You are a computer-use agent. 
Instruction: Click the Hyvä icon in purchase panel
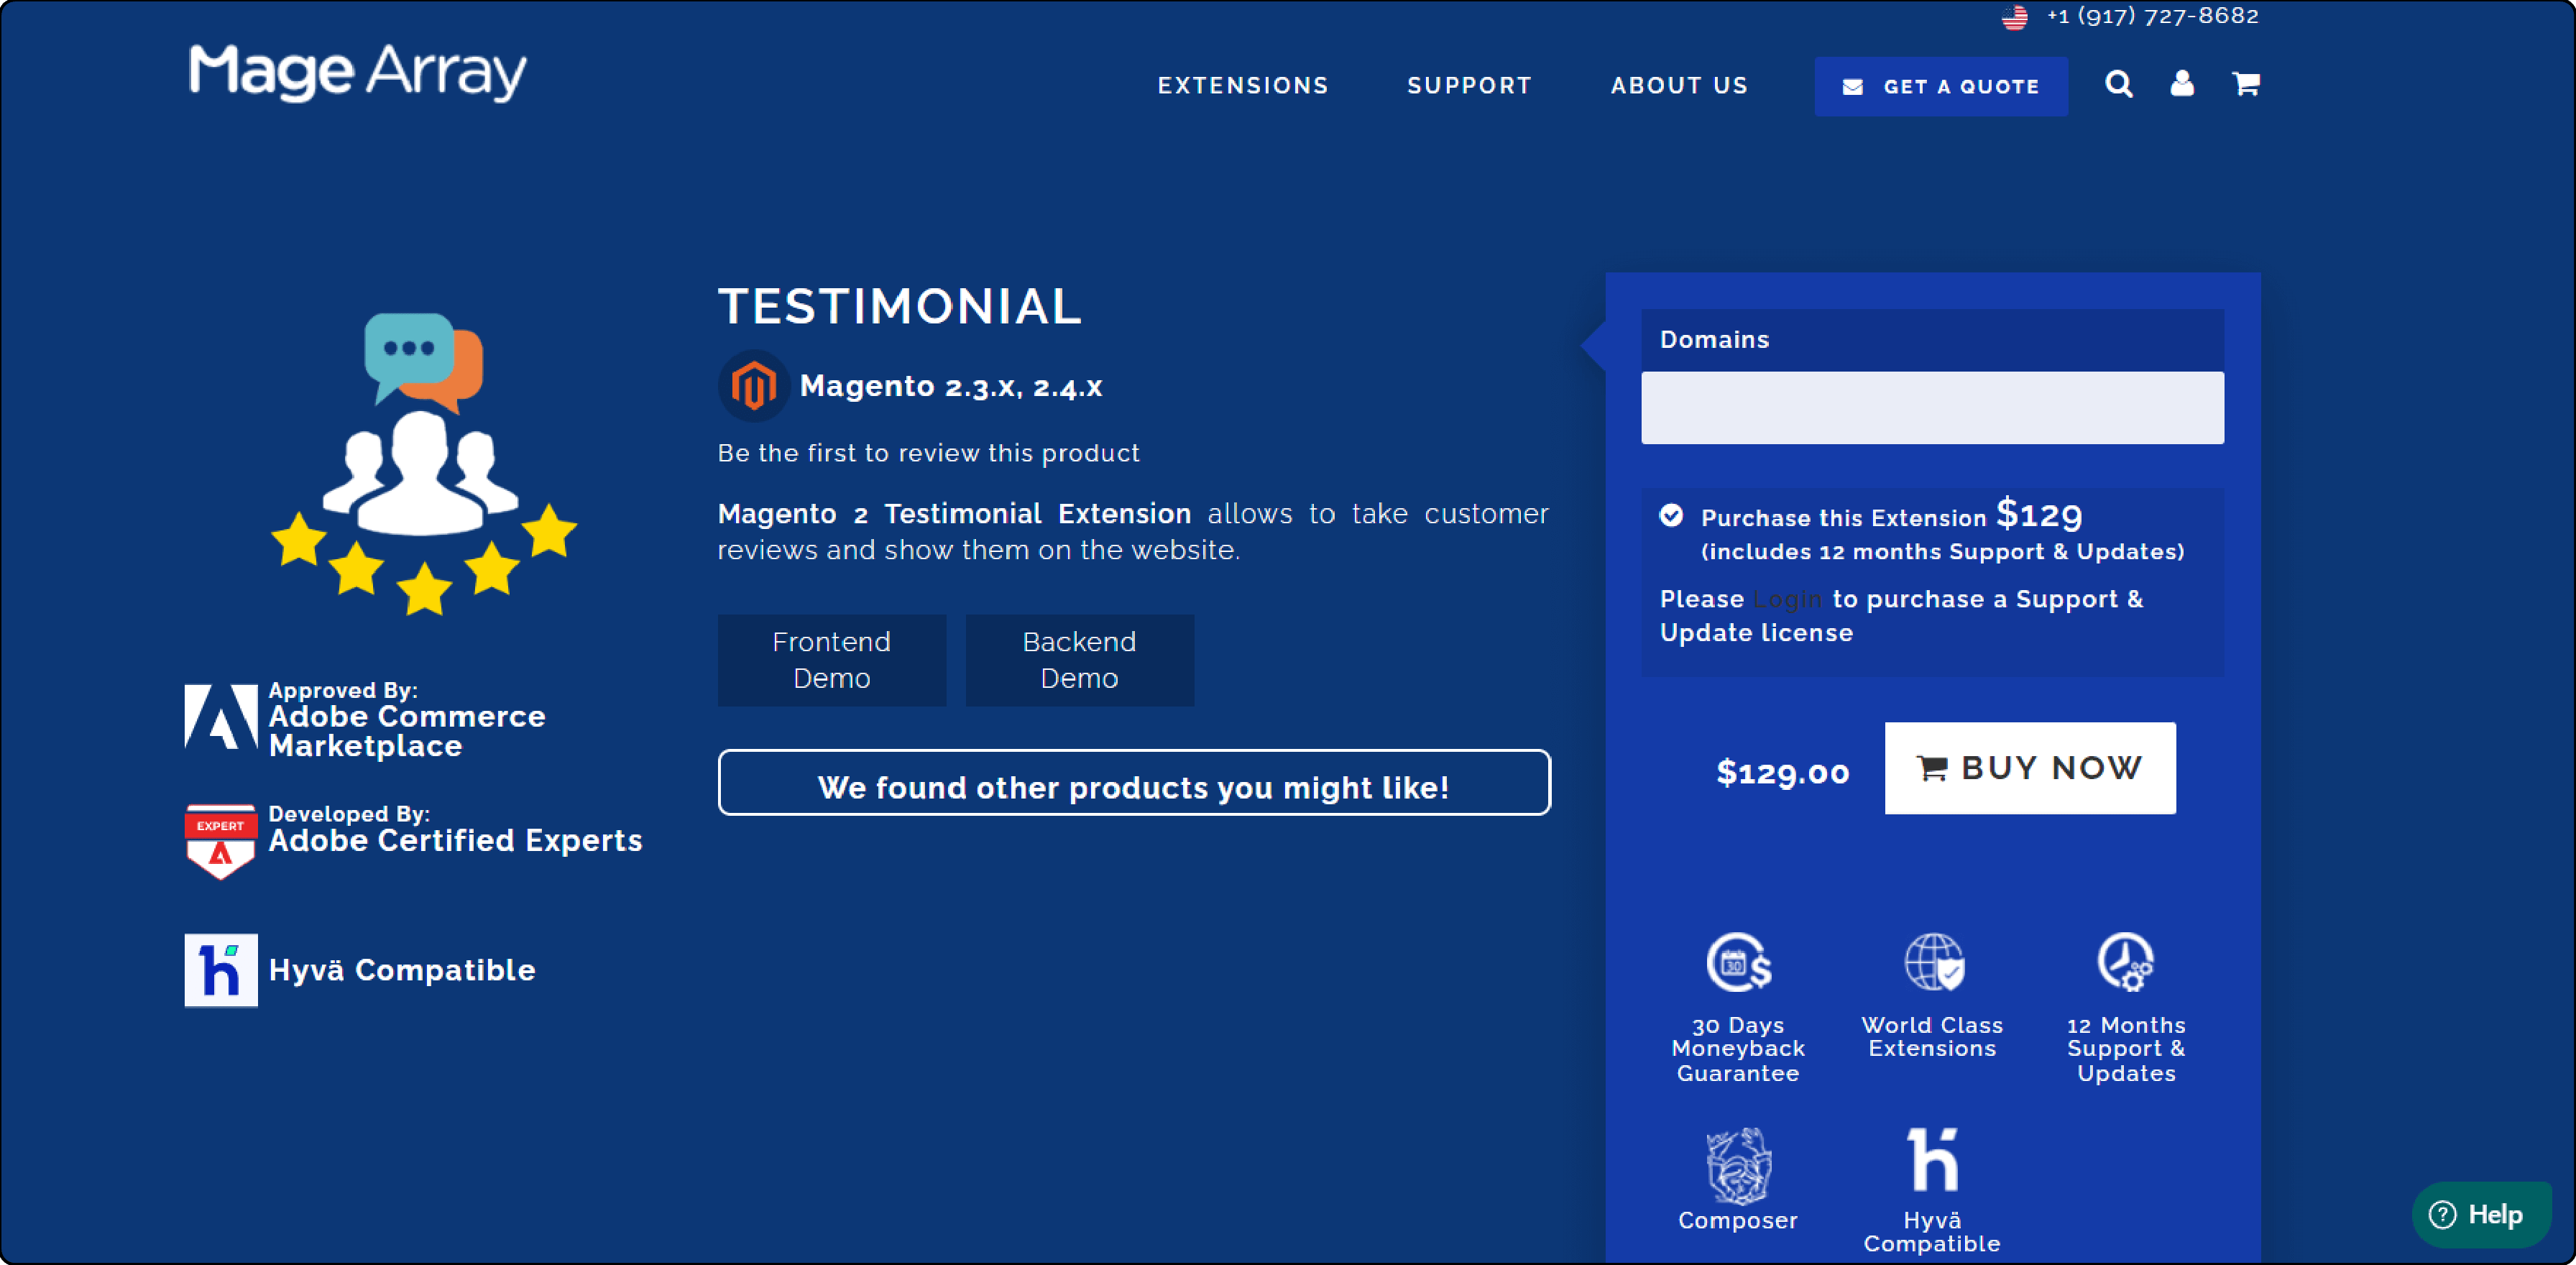tap(1932, 1159)
